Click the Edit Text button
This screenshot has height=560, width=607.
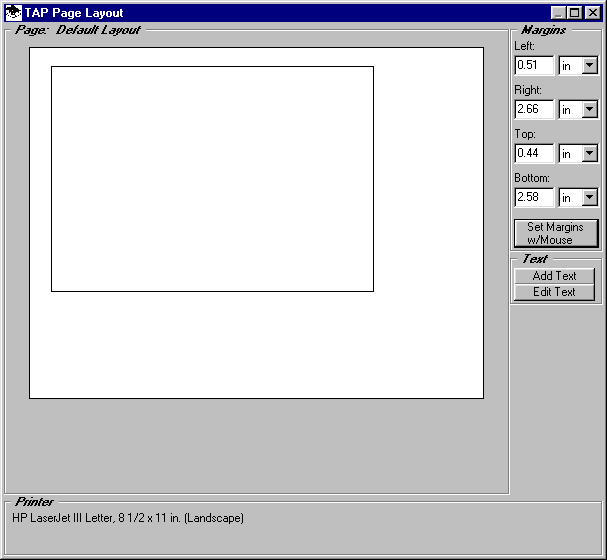coord(554,292)
